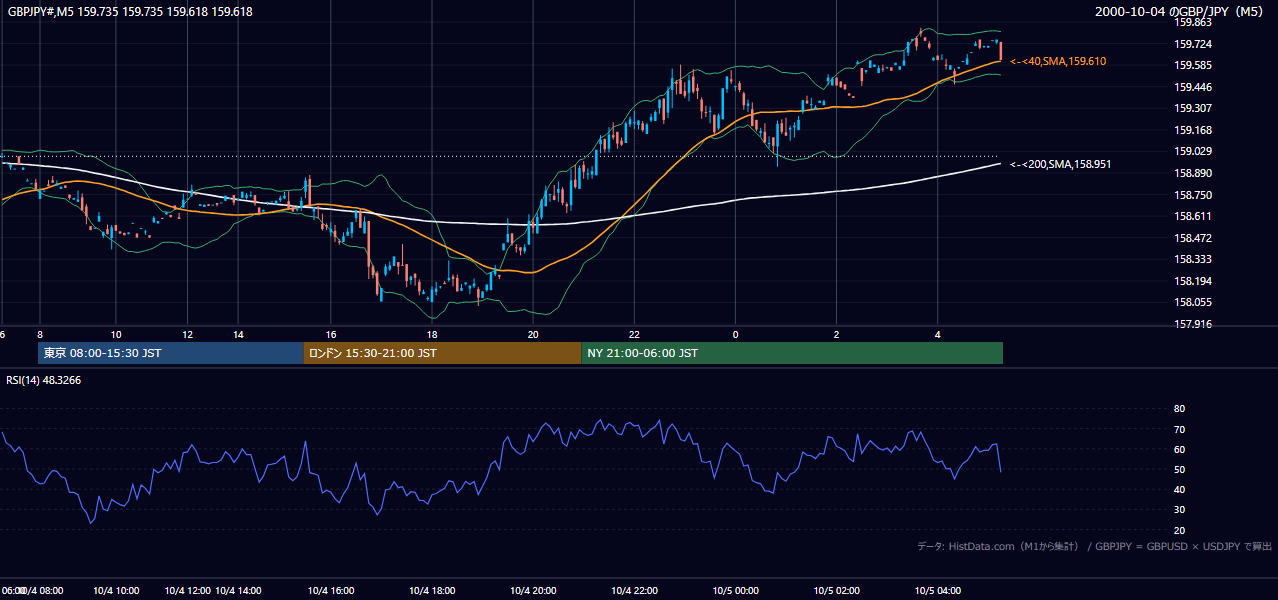
Task: Click the 200 SMA 158.951 label
Action: pyautogui.click(x=1060, y=164)
